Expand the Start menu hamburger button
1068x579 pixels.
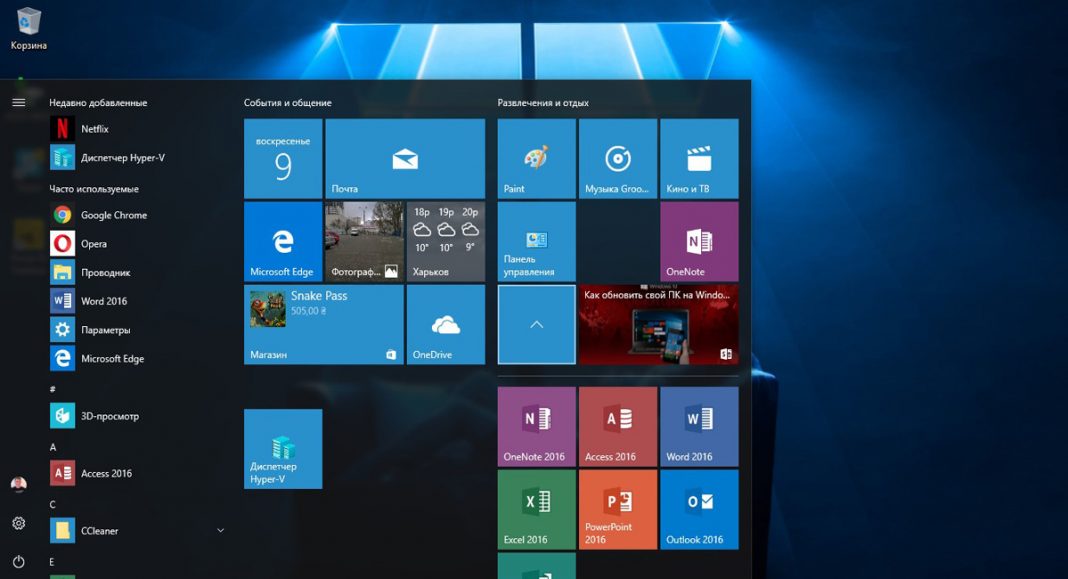[x=18, y=102]
